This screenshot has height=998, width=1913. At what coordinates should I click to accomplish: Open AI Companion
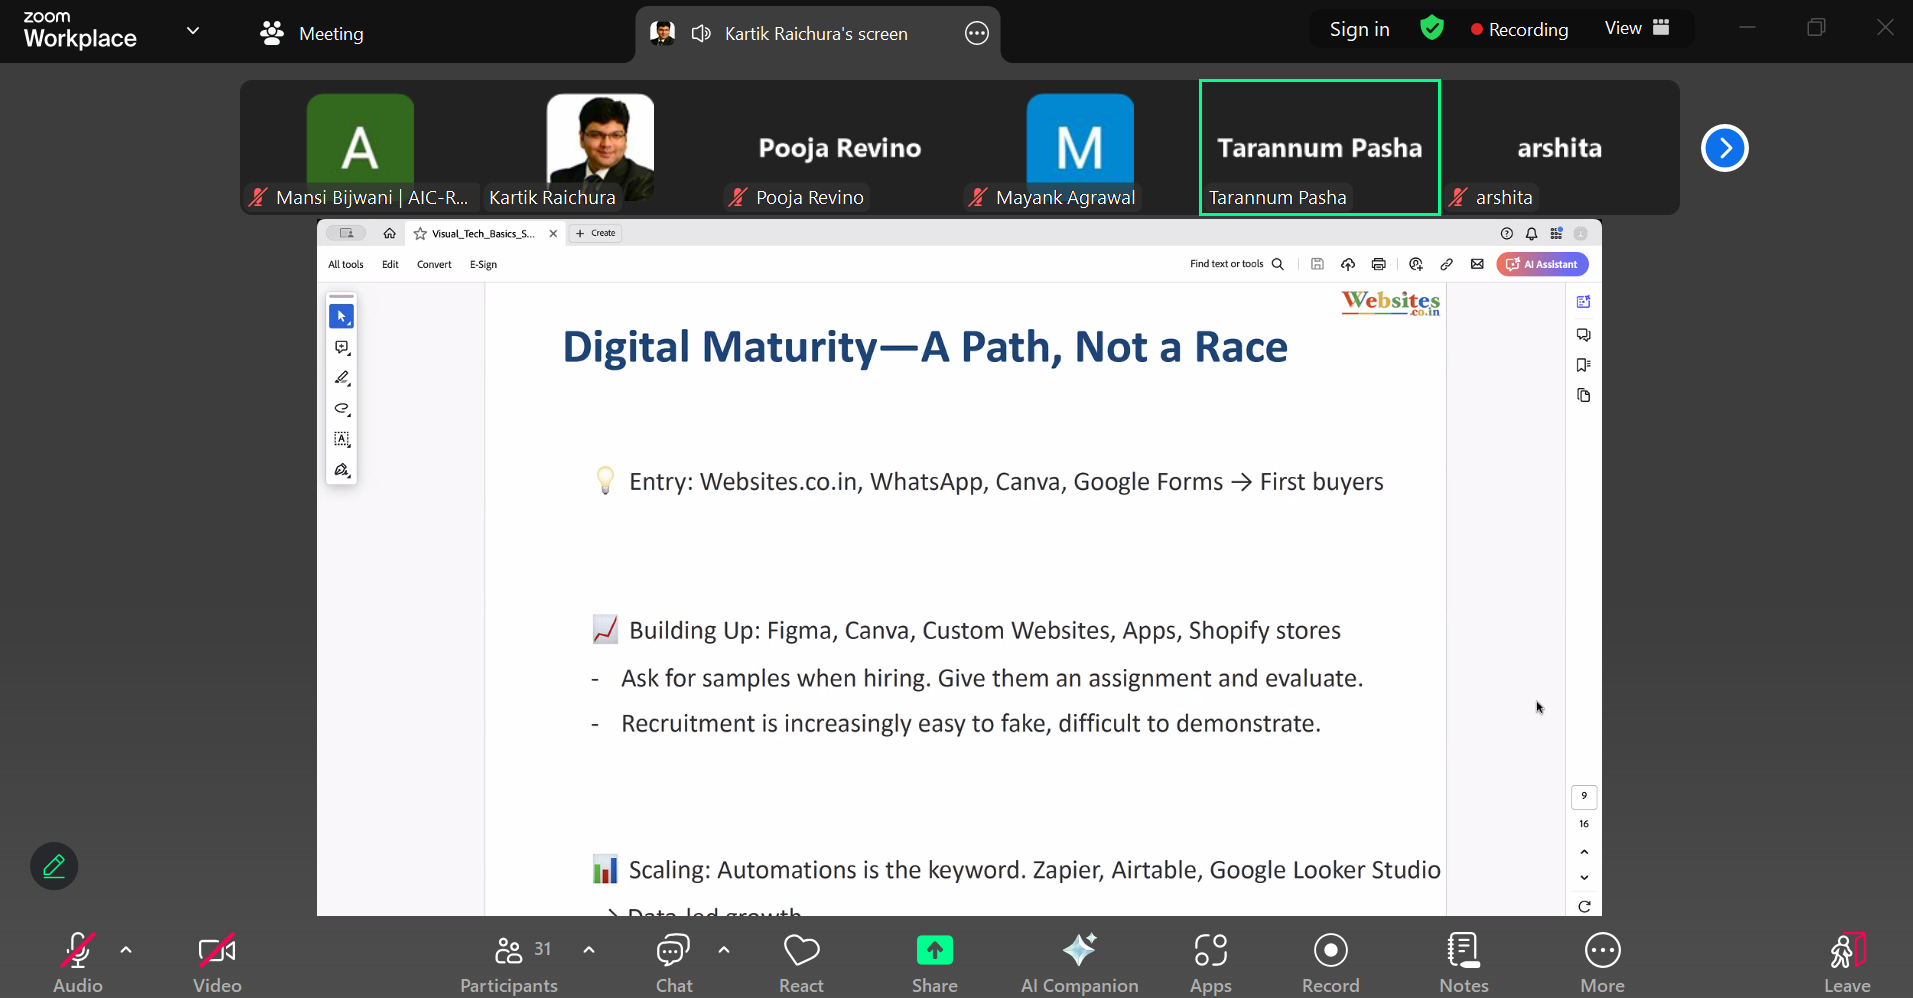(1079, 962)
